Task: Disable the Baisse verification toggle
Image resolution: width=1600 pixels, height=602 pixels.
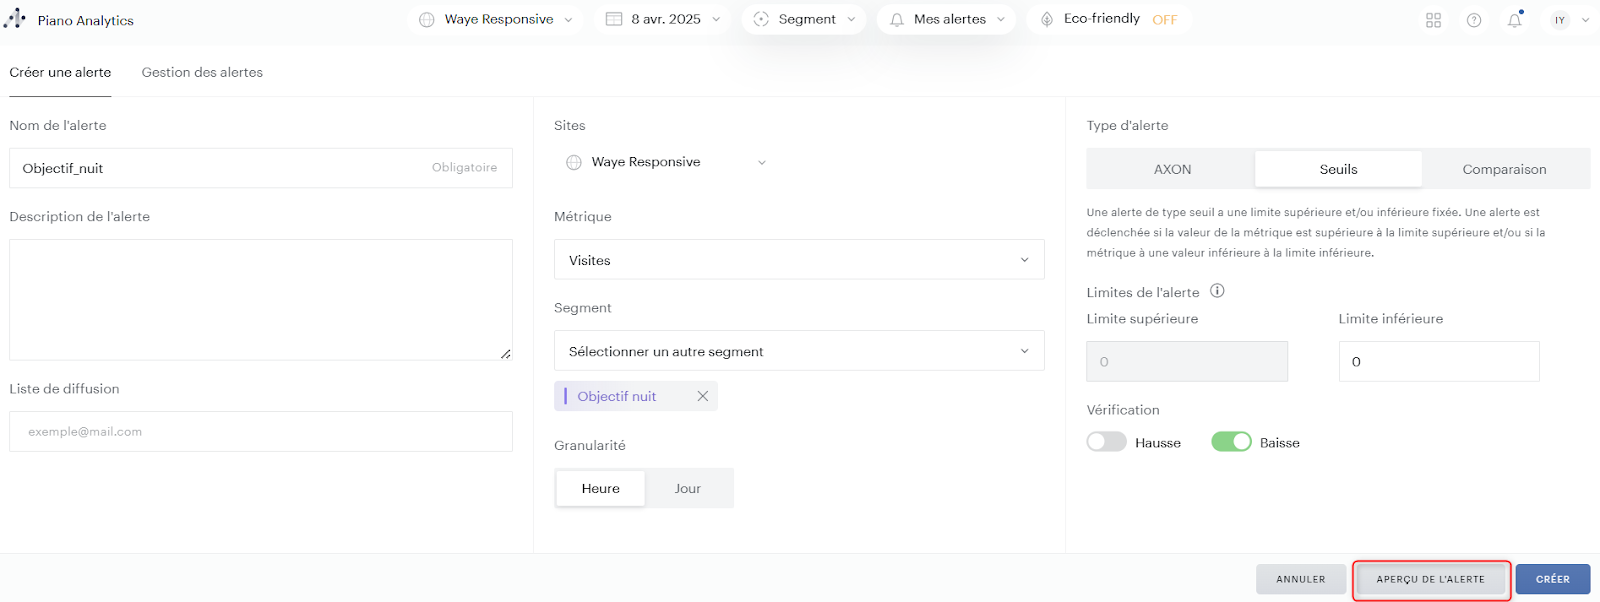Action: [1231, 442]
